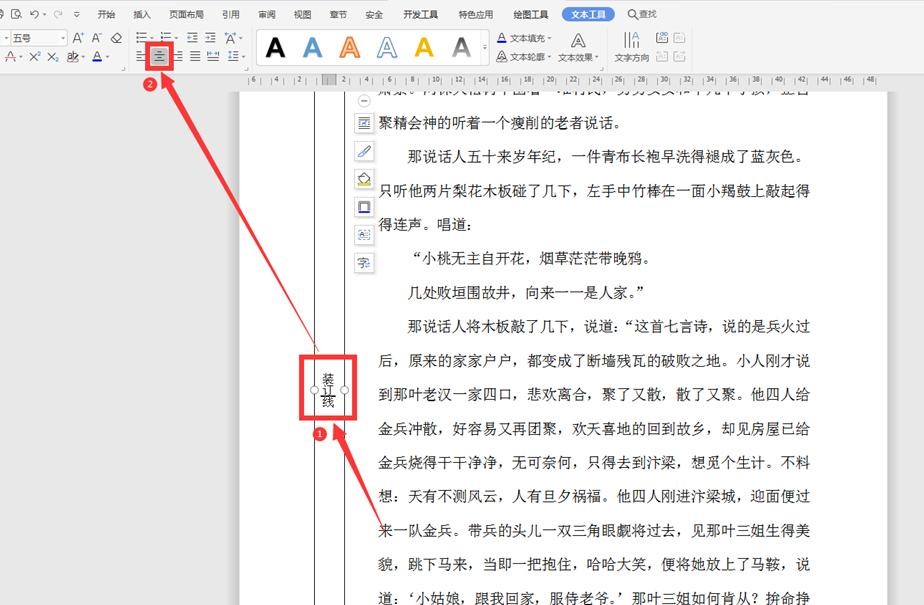924x605 pixels.
Task: Open the 页面布局 ribbon tab
Action: [186, 15]
